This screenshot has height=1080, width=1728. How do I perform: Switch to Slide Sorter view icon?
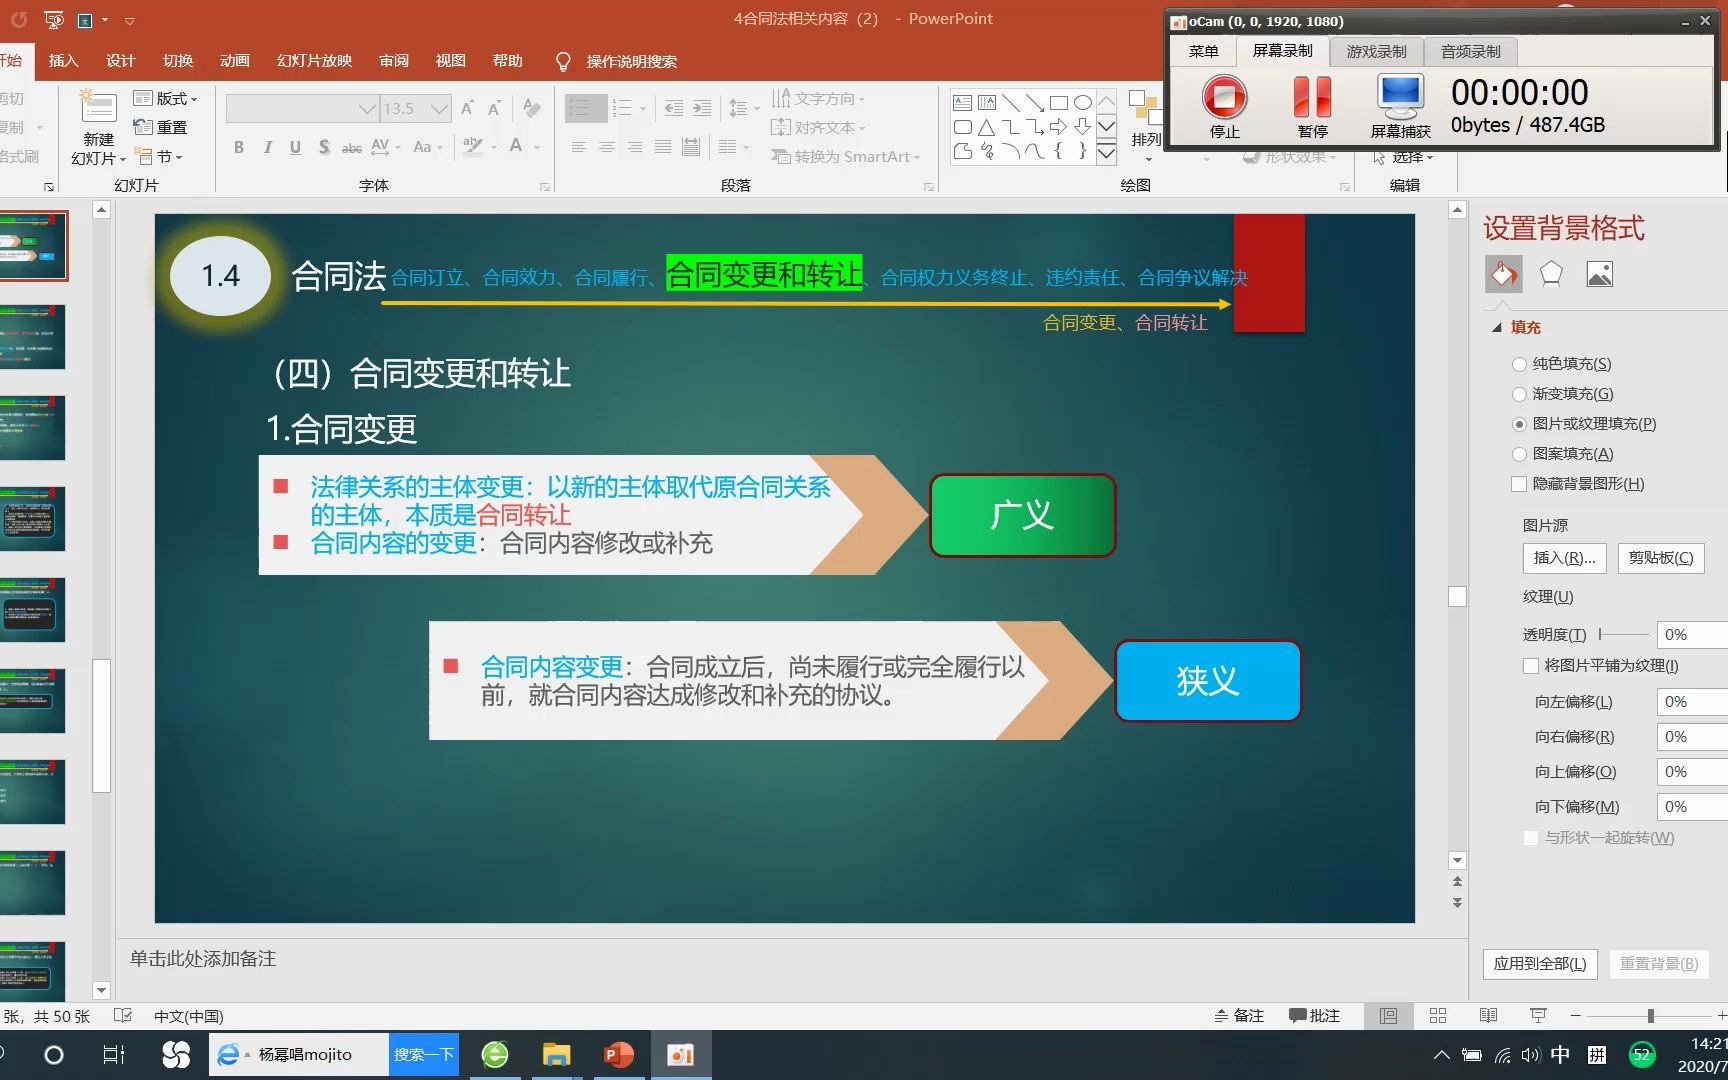pyautogui.click(x=1438, y=1016)
